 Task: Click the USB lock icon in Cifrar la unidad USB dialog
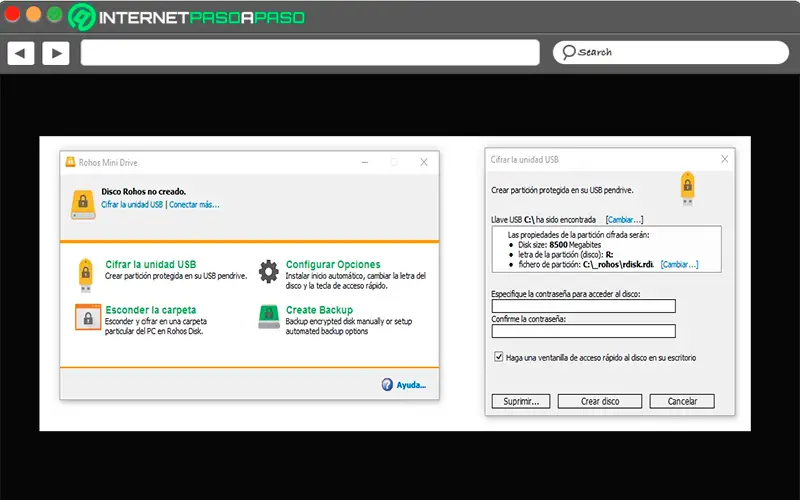[x=688, y=188]
